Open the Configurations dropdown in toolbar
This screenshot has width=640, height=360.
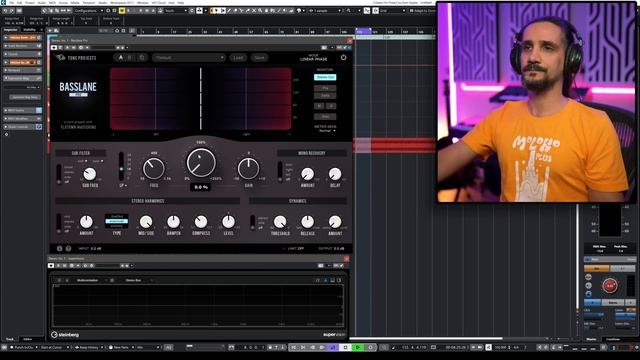(x=89, y=11)
